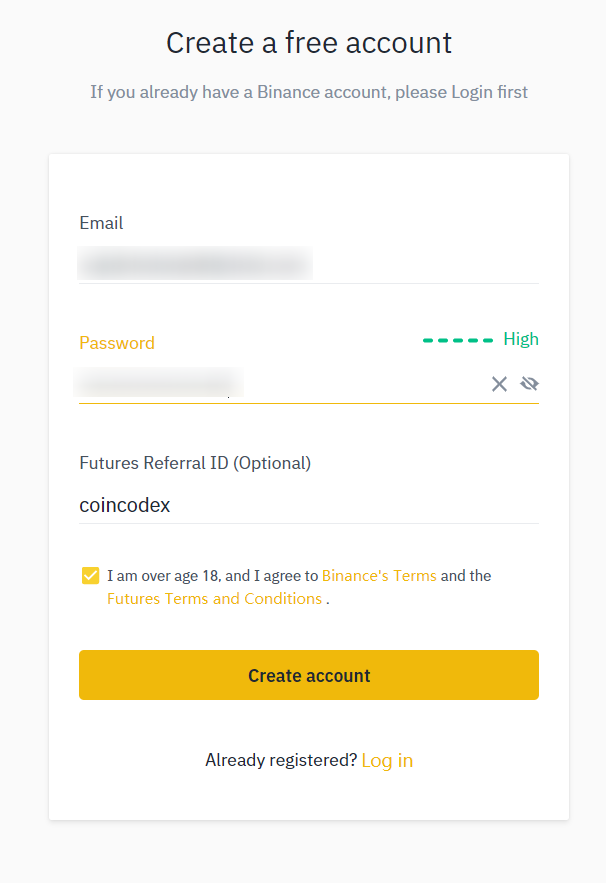Open Binance's Terms

[378, 575]
